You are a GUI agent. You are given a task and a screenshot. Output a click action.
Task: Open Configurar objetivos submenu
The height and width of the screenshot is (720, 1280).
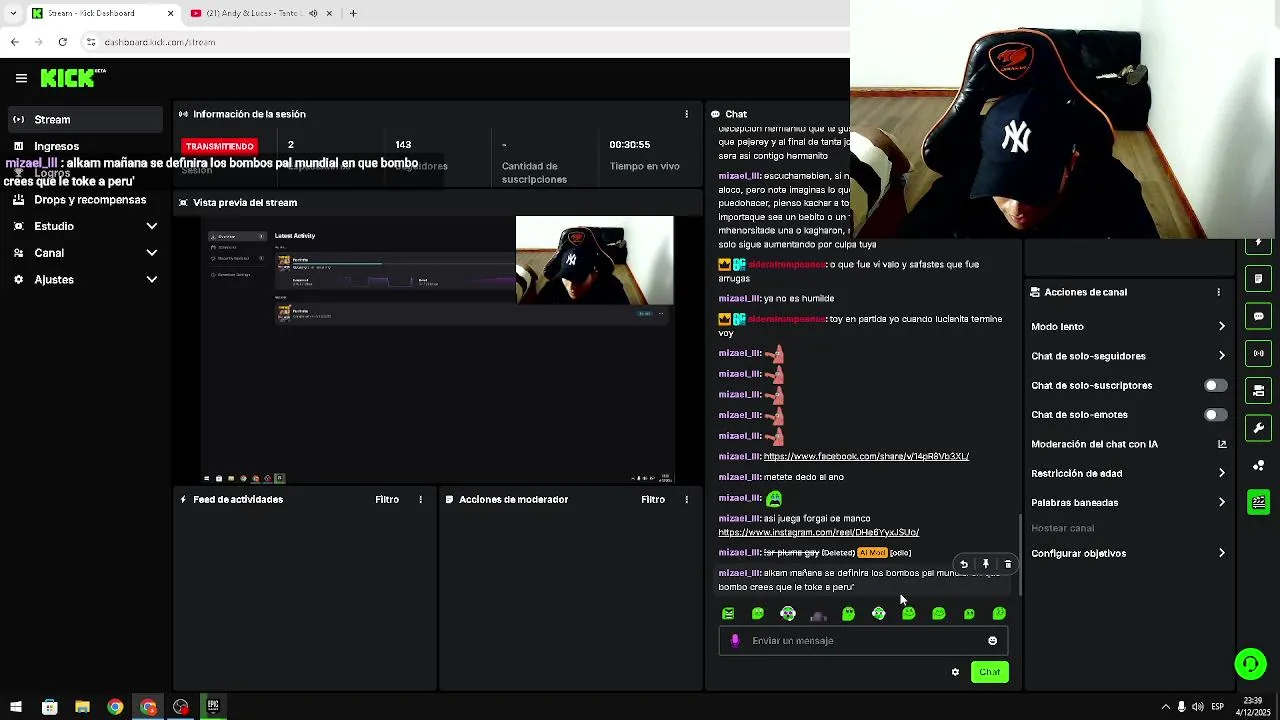[x=1221, y=553]
